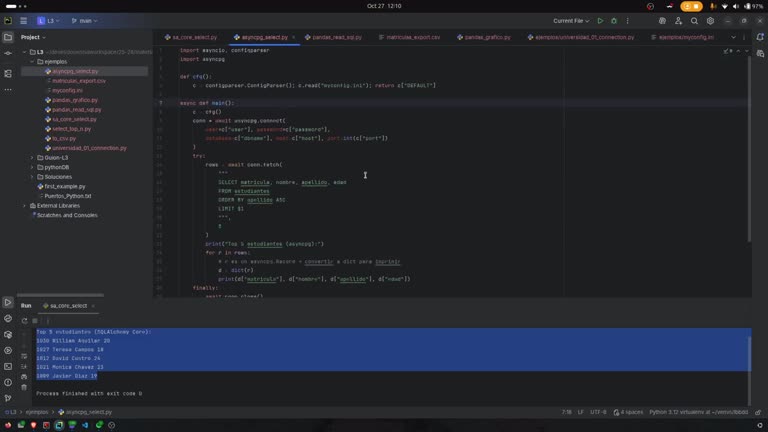Expand External Libraries node
768x432 pixels.
point(24,206)
